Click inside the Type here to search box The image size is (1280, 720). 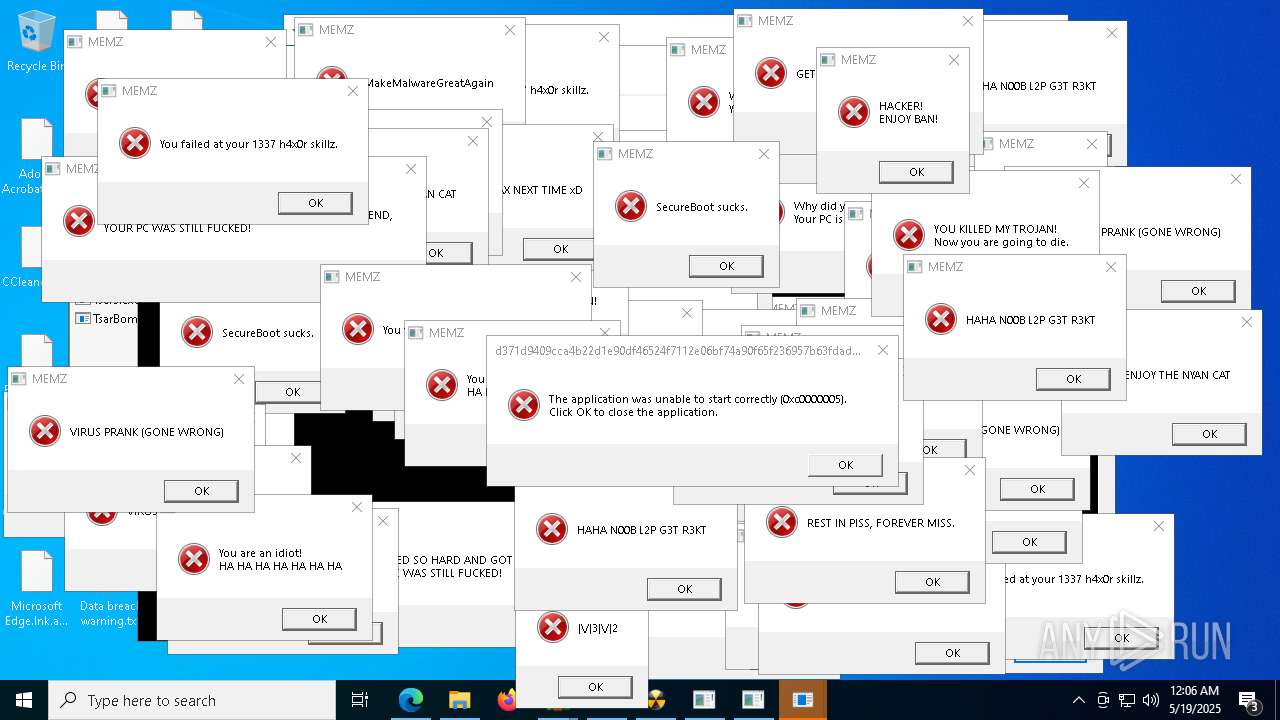192,700
